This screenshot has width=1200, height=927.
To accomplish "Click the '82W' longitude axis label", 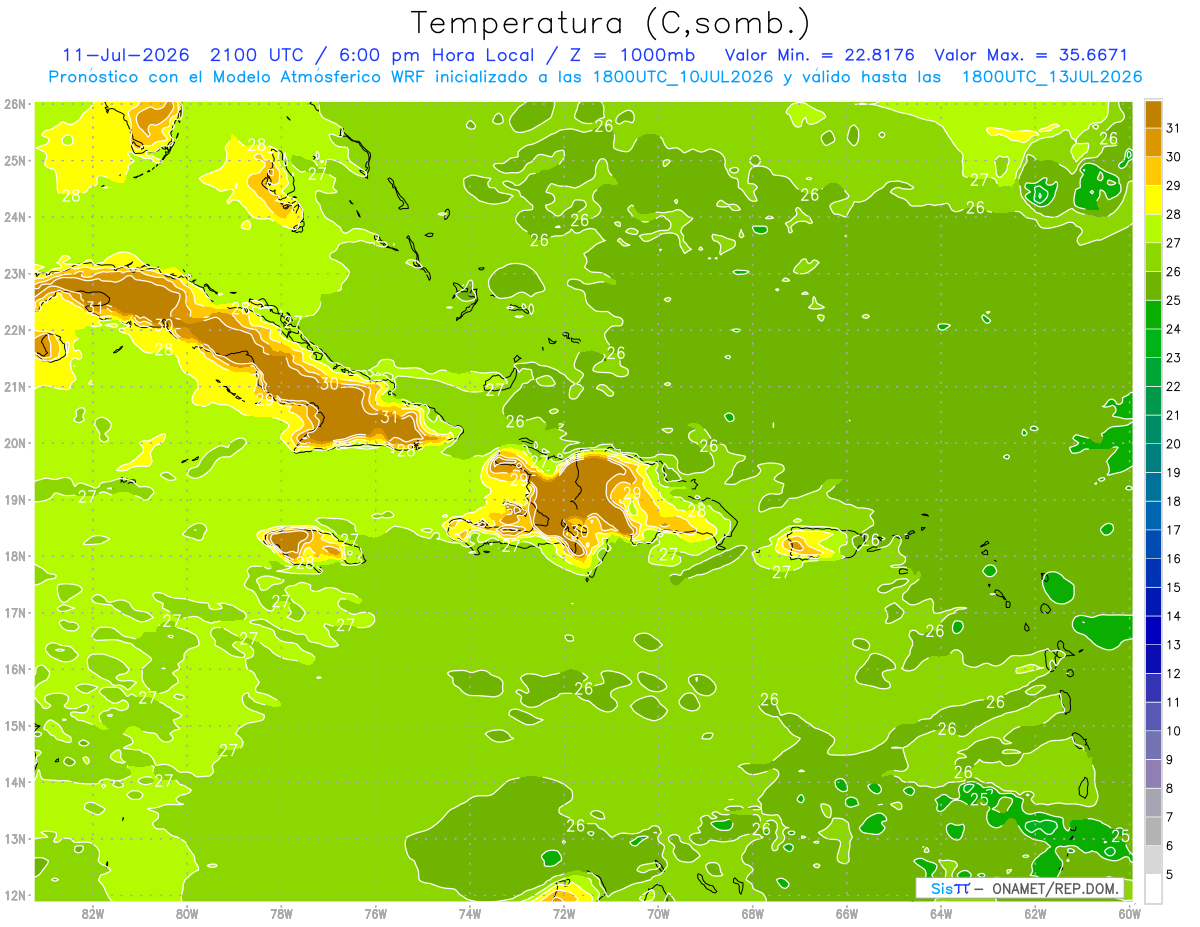I will coord(93,913).
